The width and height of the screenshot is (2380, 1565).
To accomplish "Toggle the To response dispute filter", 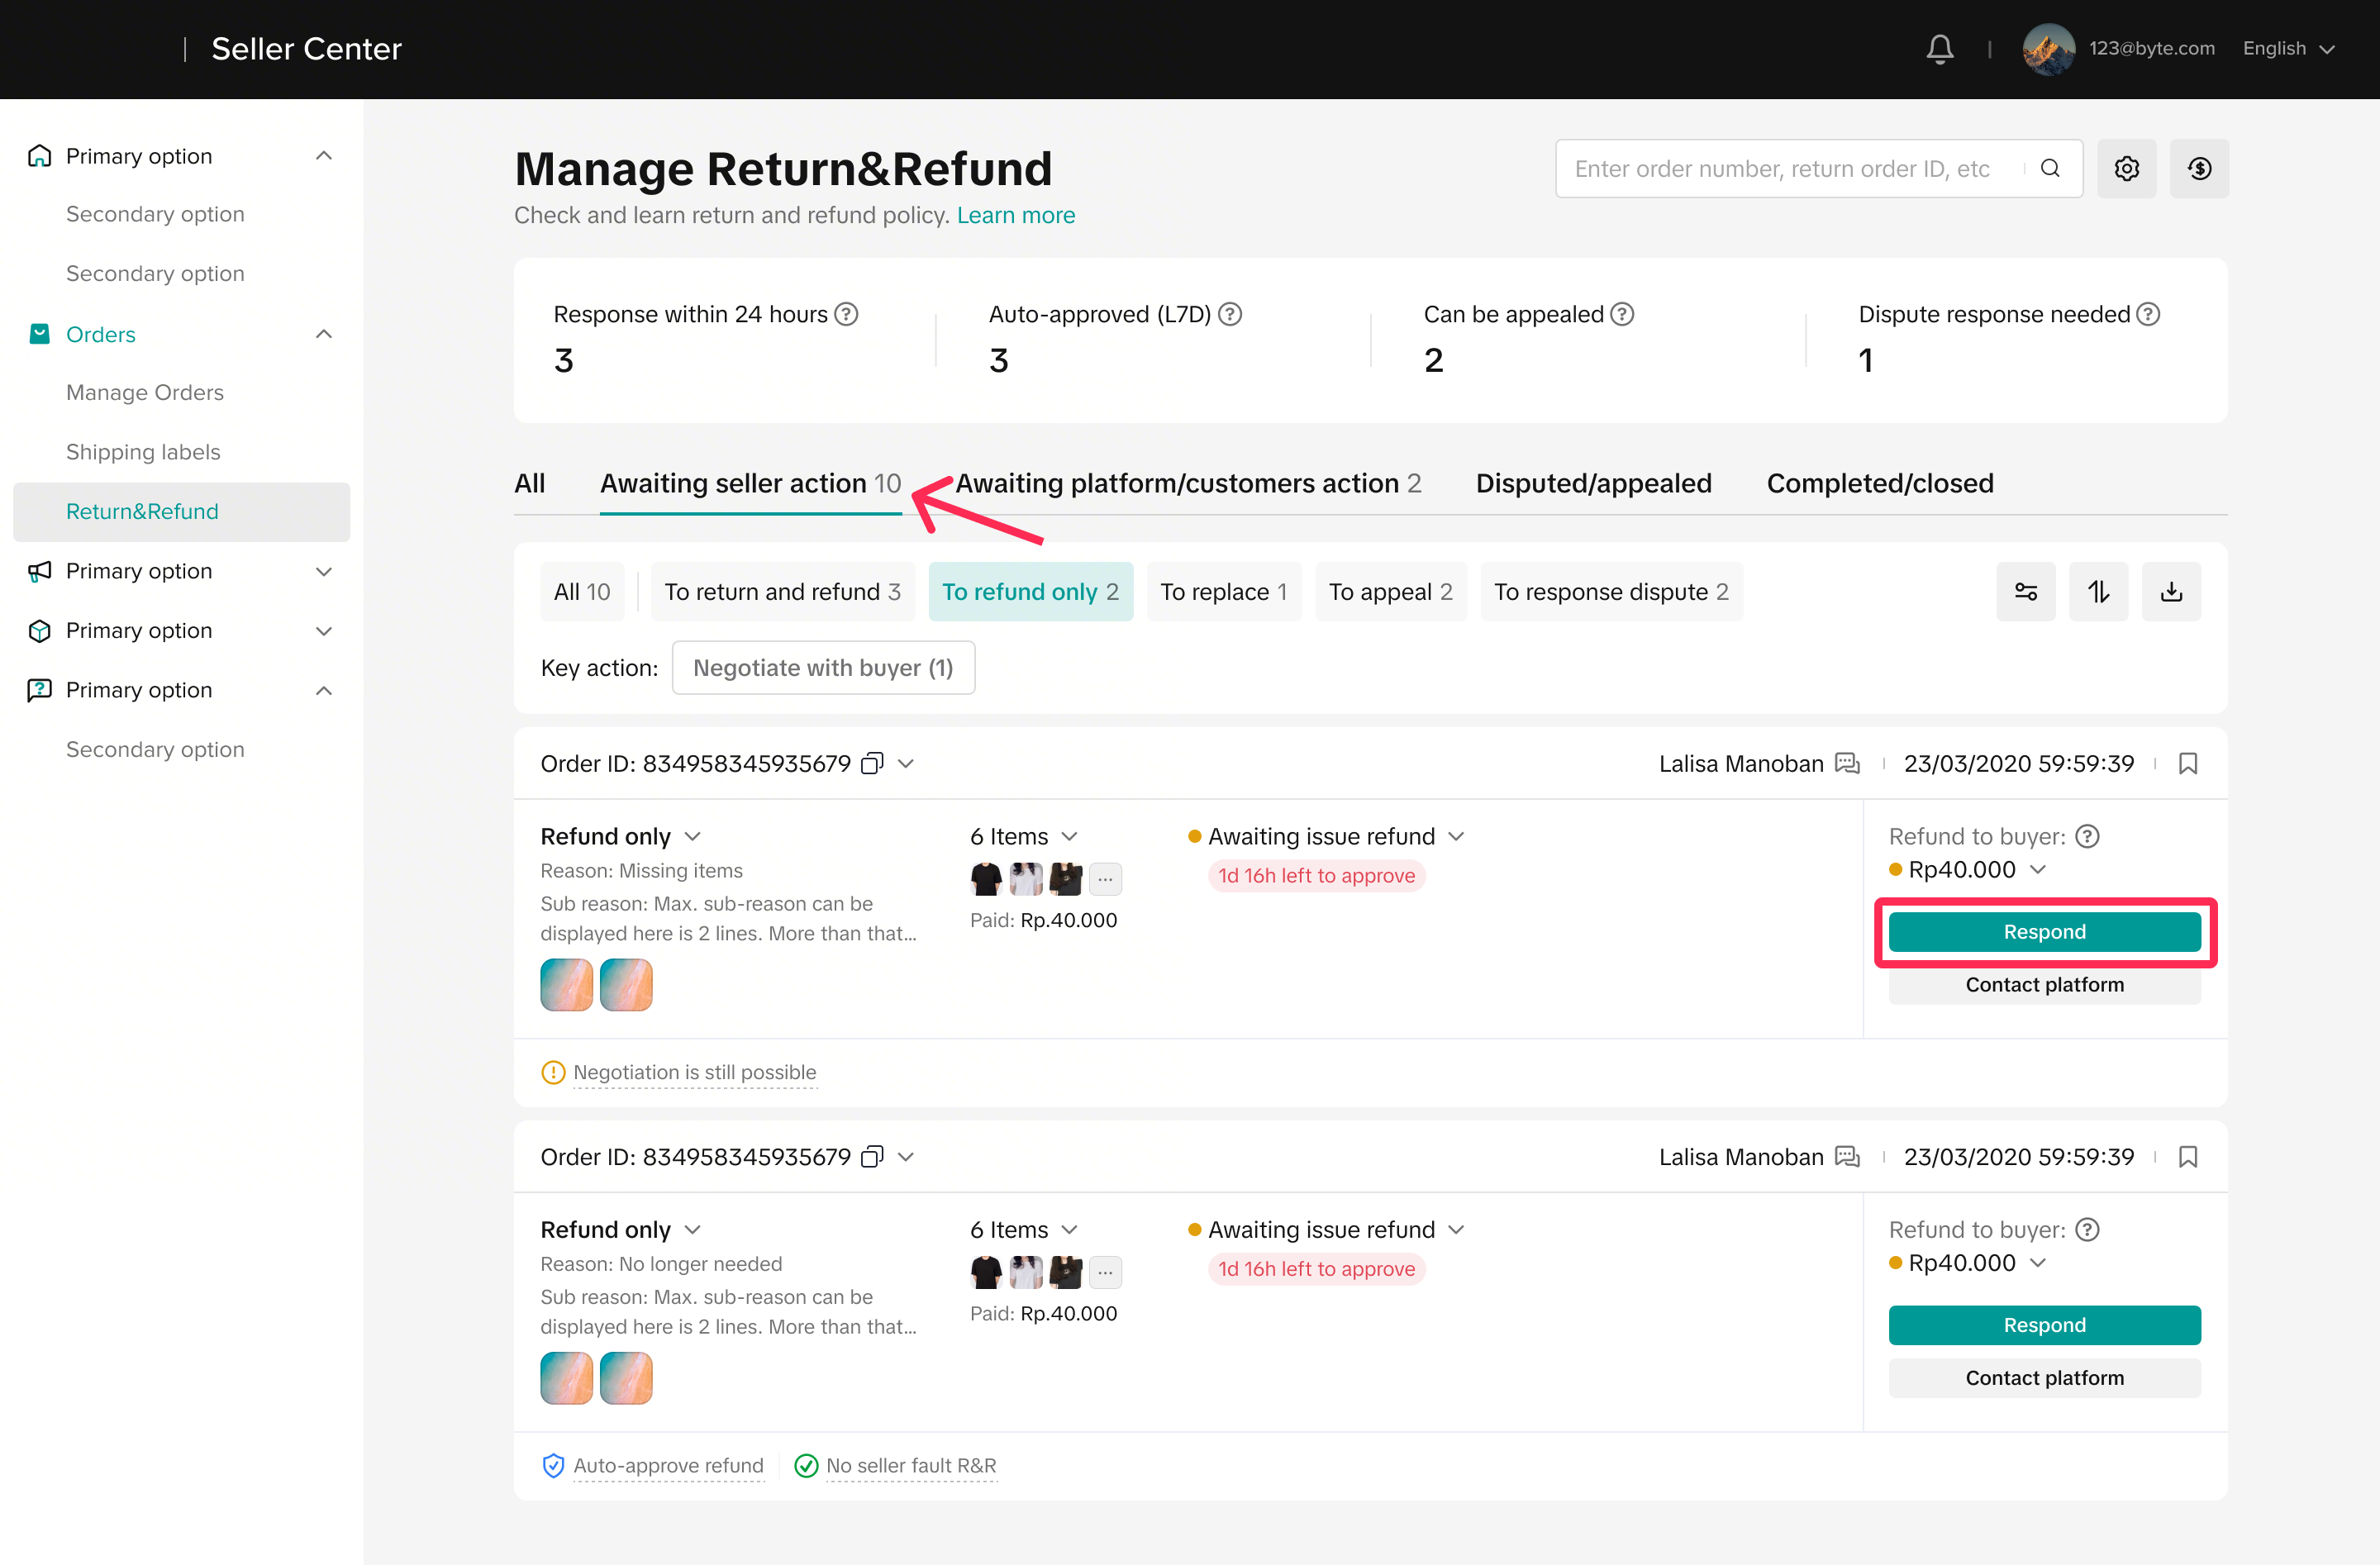I will [x=1611, y=592].
